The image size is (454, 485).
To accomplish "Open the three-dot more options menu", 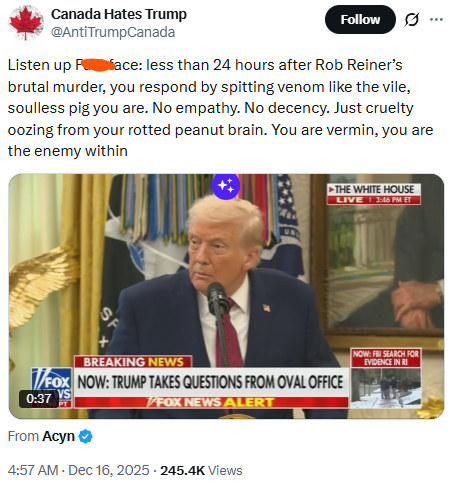I will click(436, 20).
